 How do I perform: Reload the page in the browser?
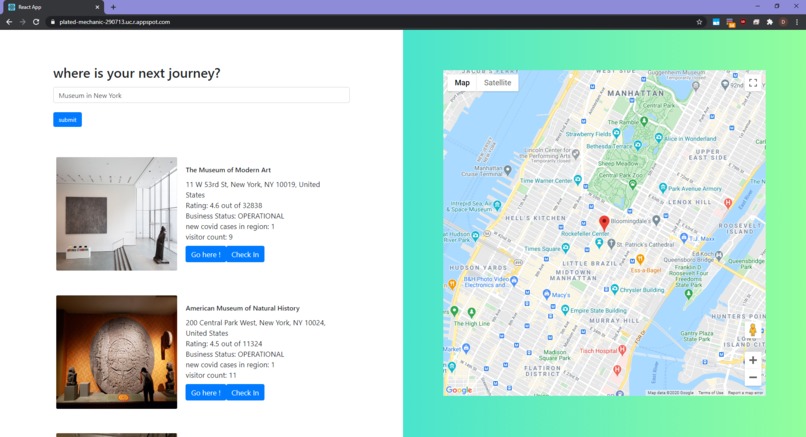click(36, 22)
